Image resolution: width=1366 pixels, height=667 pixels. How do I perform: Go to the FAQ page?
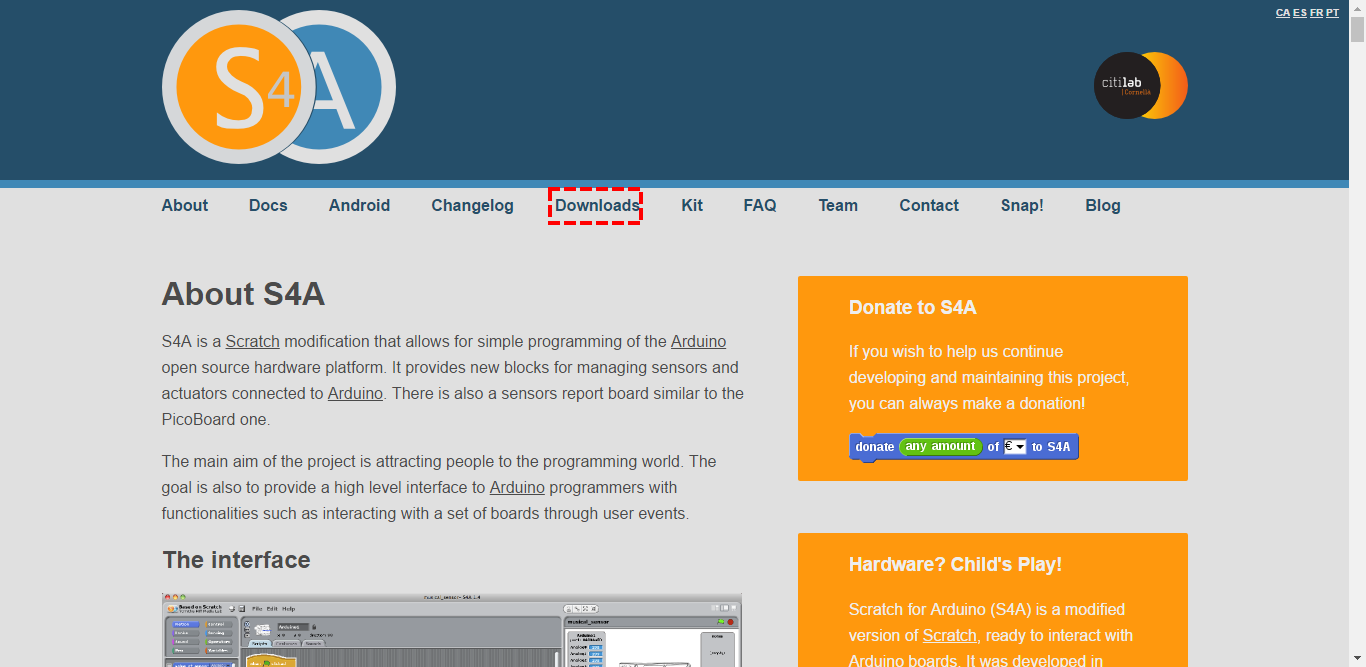click(759, 205)
